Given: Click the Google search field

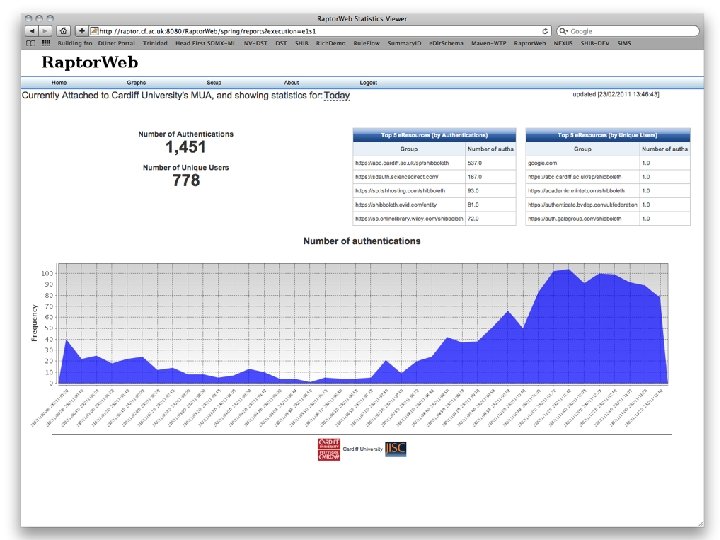Looking at the screenshot, I should (628, 31).
